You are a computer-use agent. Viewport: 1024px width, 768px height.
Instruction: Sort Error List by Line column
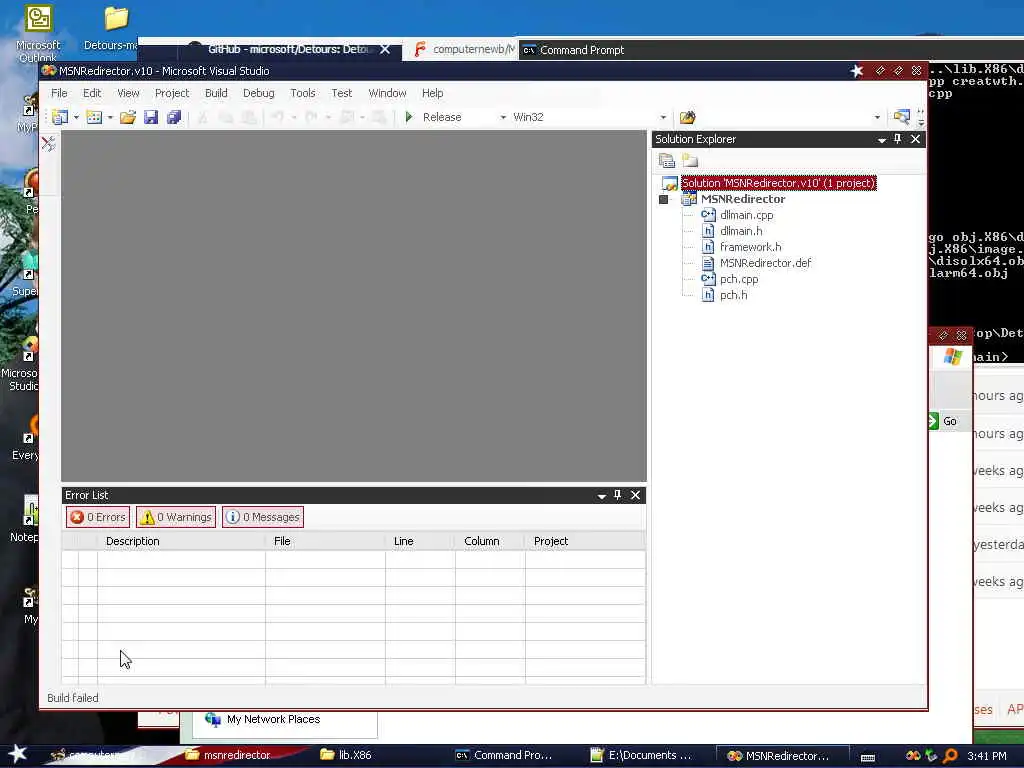pos(420,541)
